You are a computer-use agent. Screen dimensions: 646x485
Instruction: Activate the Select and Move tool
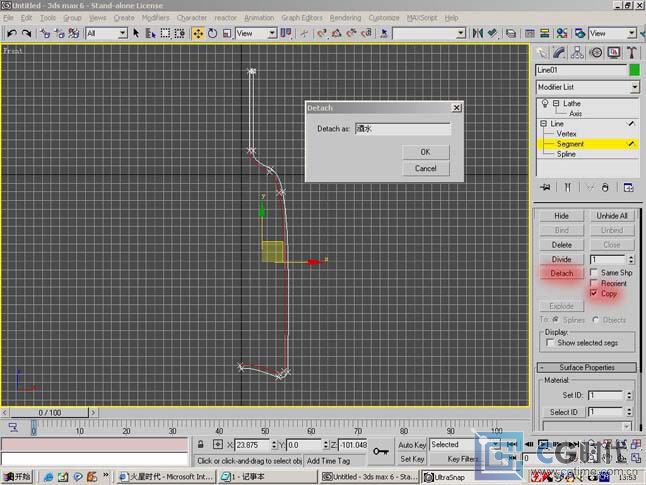point(198,33)
